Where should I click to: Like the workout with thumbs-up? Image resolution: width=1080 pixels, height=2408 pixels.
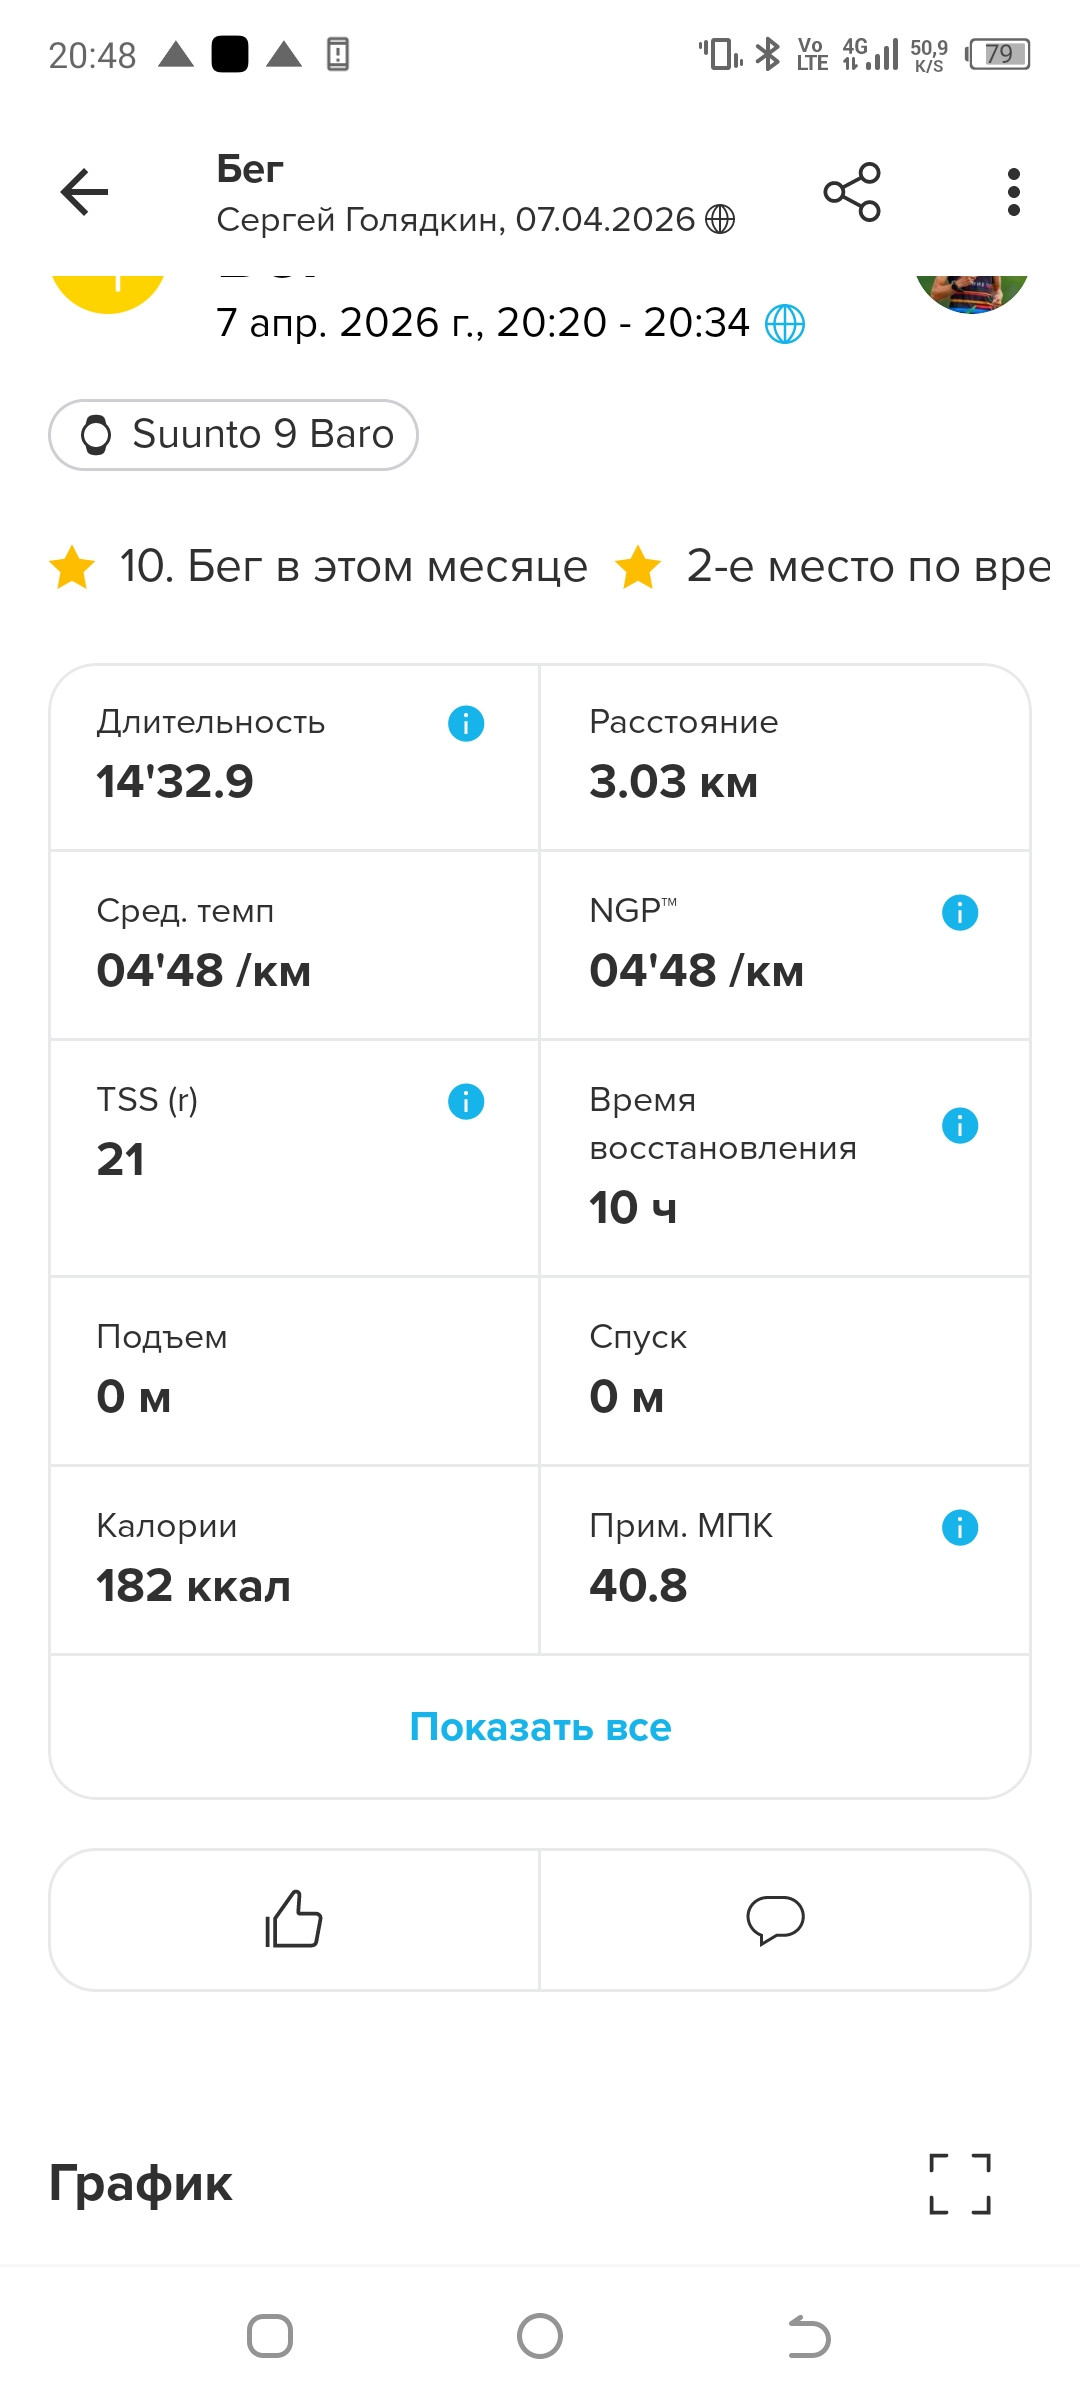pos(294,1919)
